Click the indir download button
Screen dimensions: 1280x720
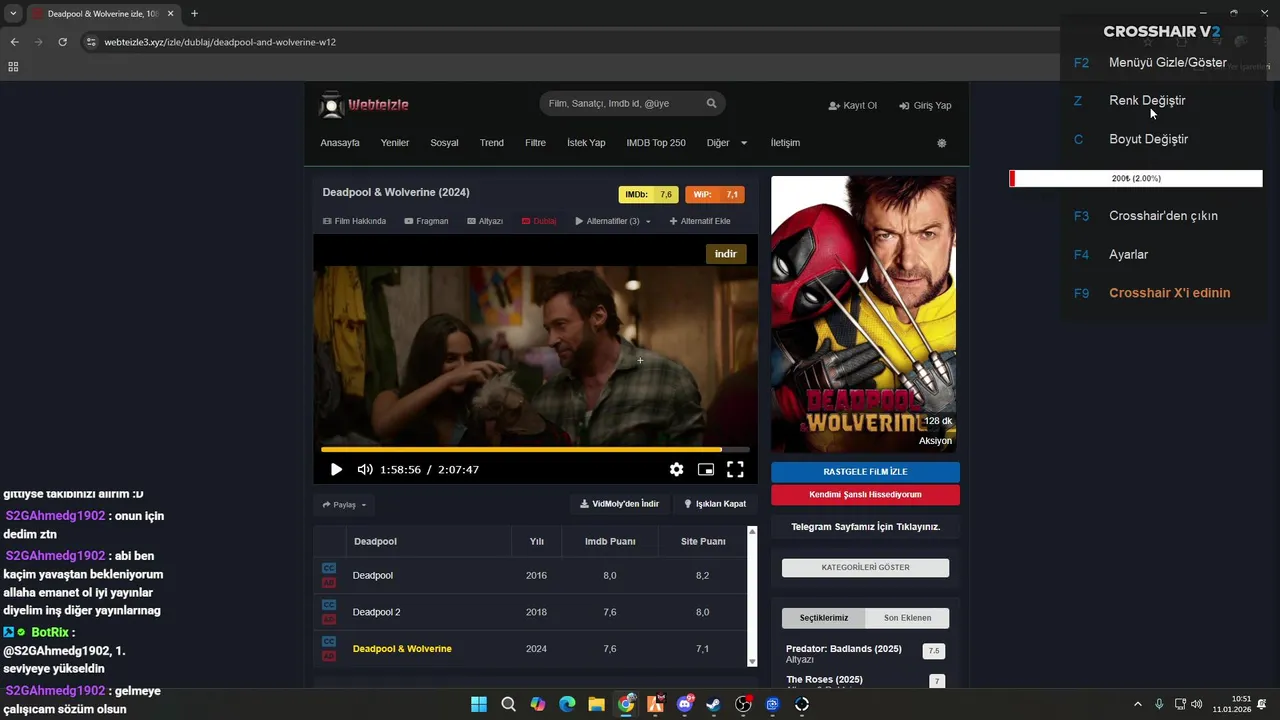pyautogui.click(x=726, y=254)
